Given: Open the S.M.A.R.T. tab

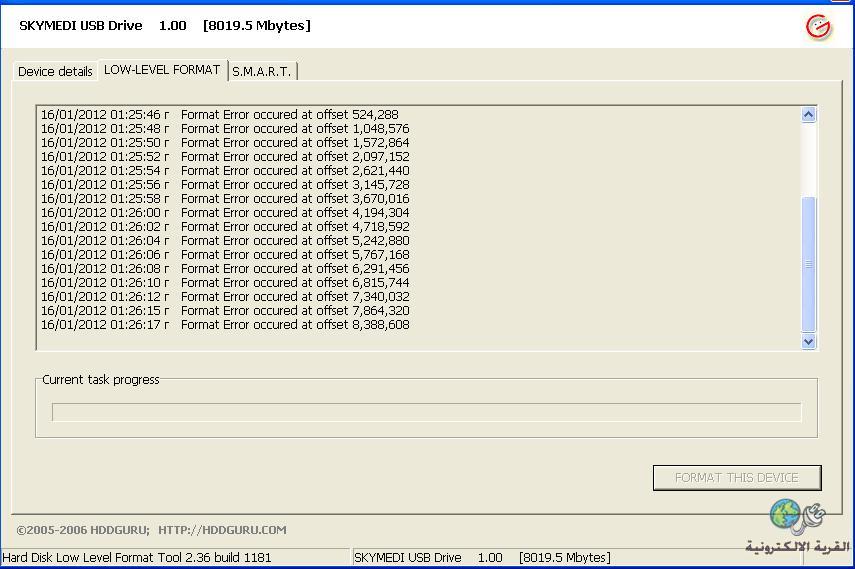Looking at the screenshot, I should (x=262, y=72).
